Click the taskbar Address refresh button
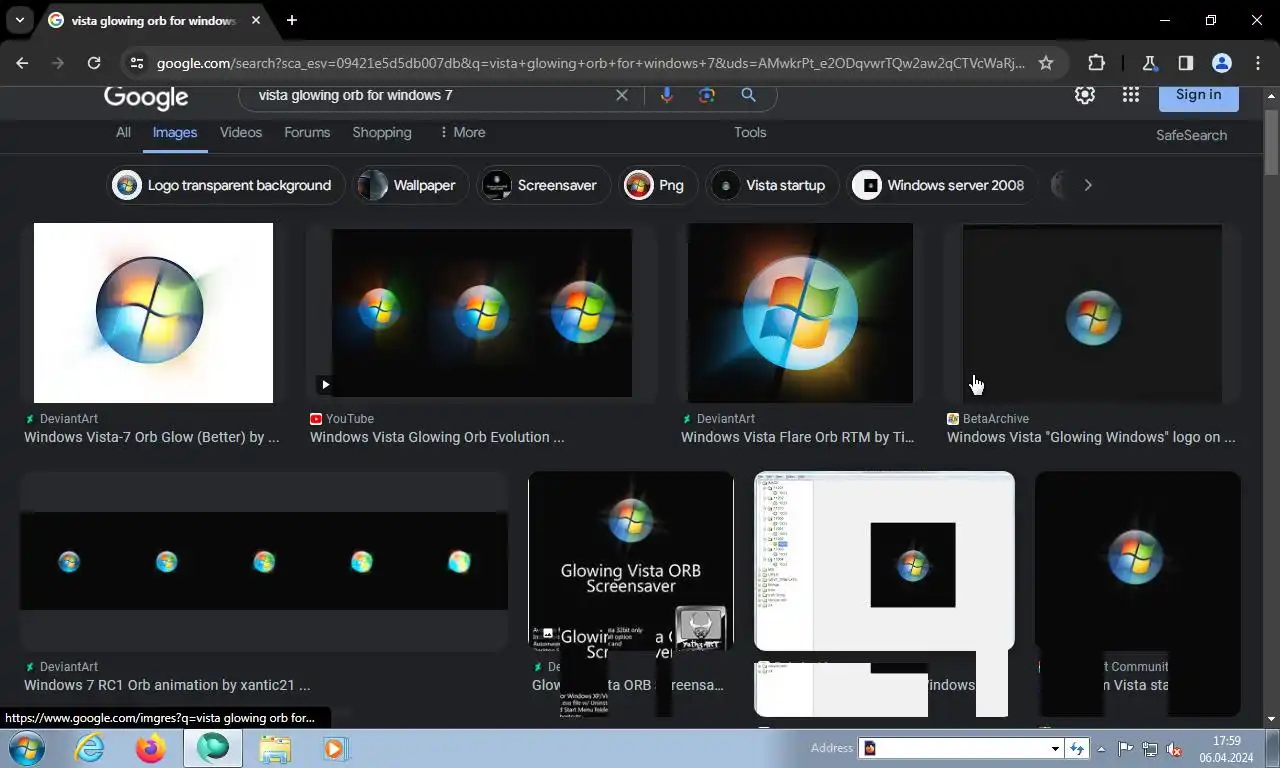Viewport: 1280px width, 768px height. point(1077,748)
